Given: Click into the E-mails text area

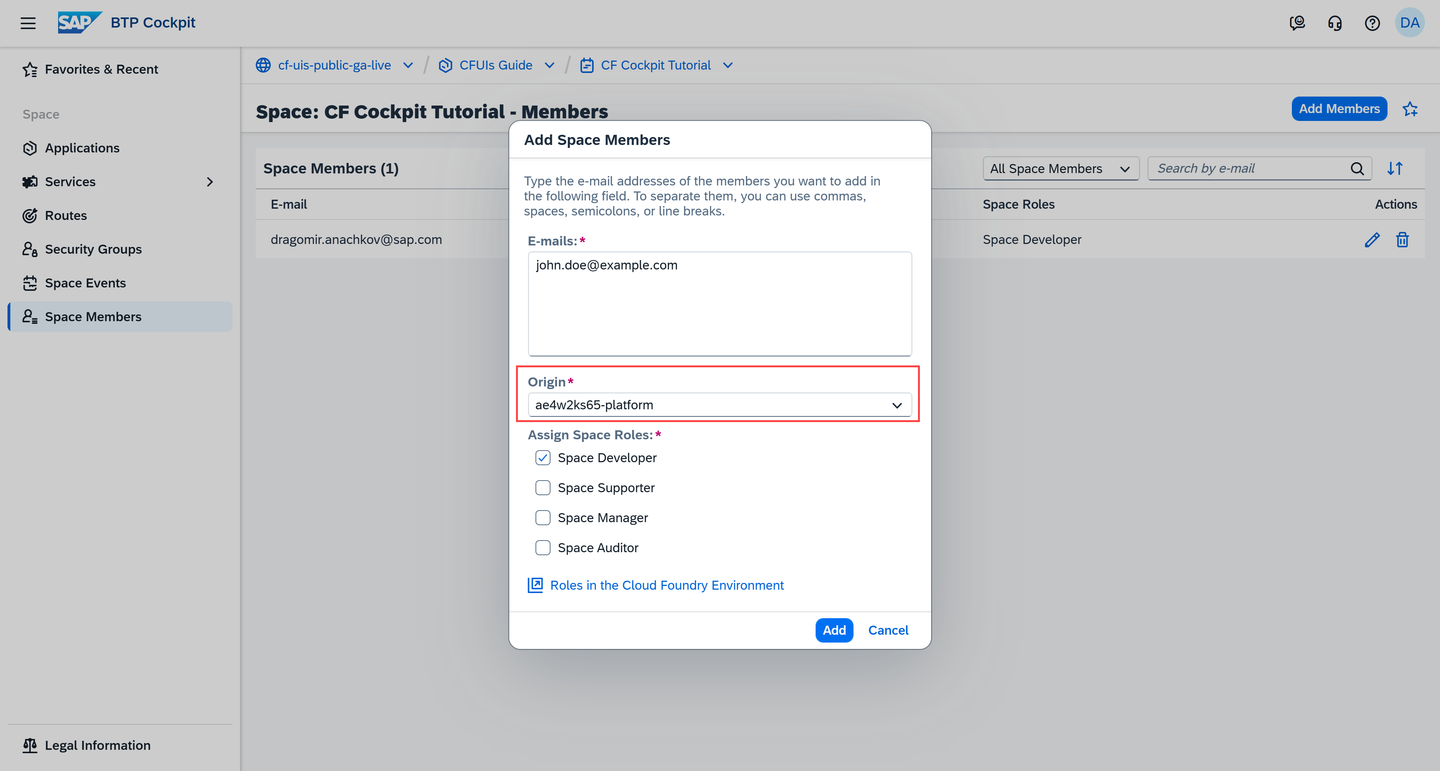Looking at the screenshot, I should [x=720, y=304].
